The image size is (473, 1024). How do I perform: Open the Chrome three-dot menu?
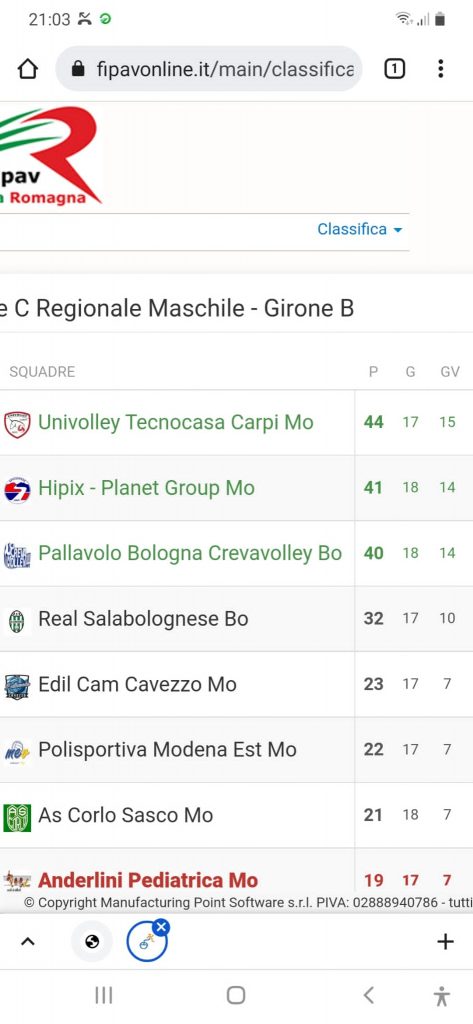pyautogui.click(x=441, y=69)
